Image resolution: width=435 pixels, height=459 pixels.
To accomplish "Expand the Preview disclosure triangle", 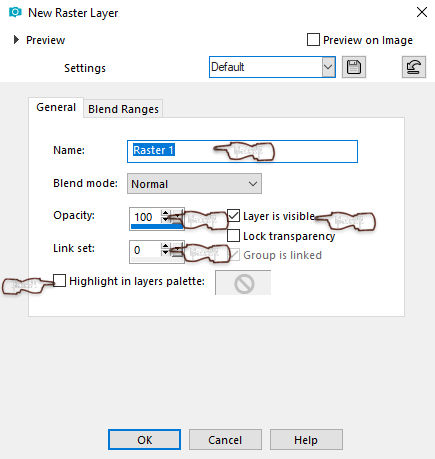I will (x=16, y=40).
